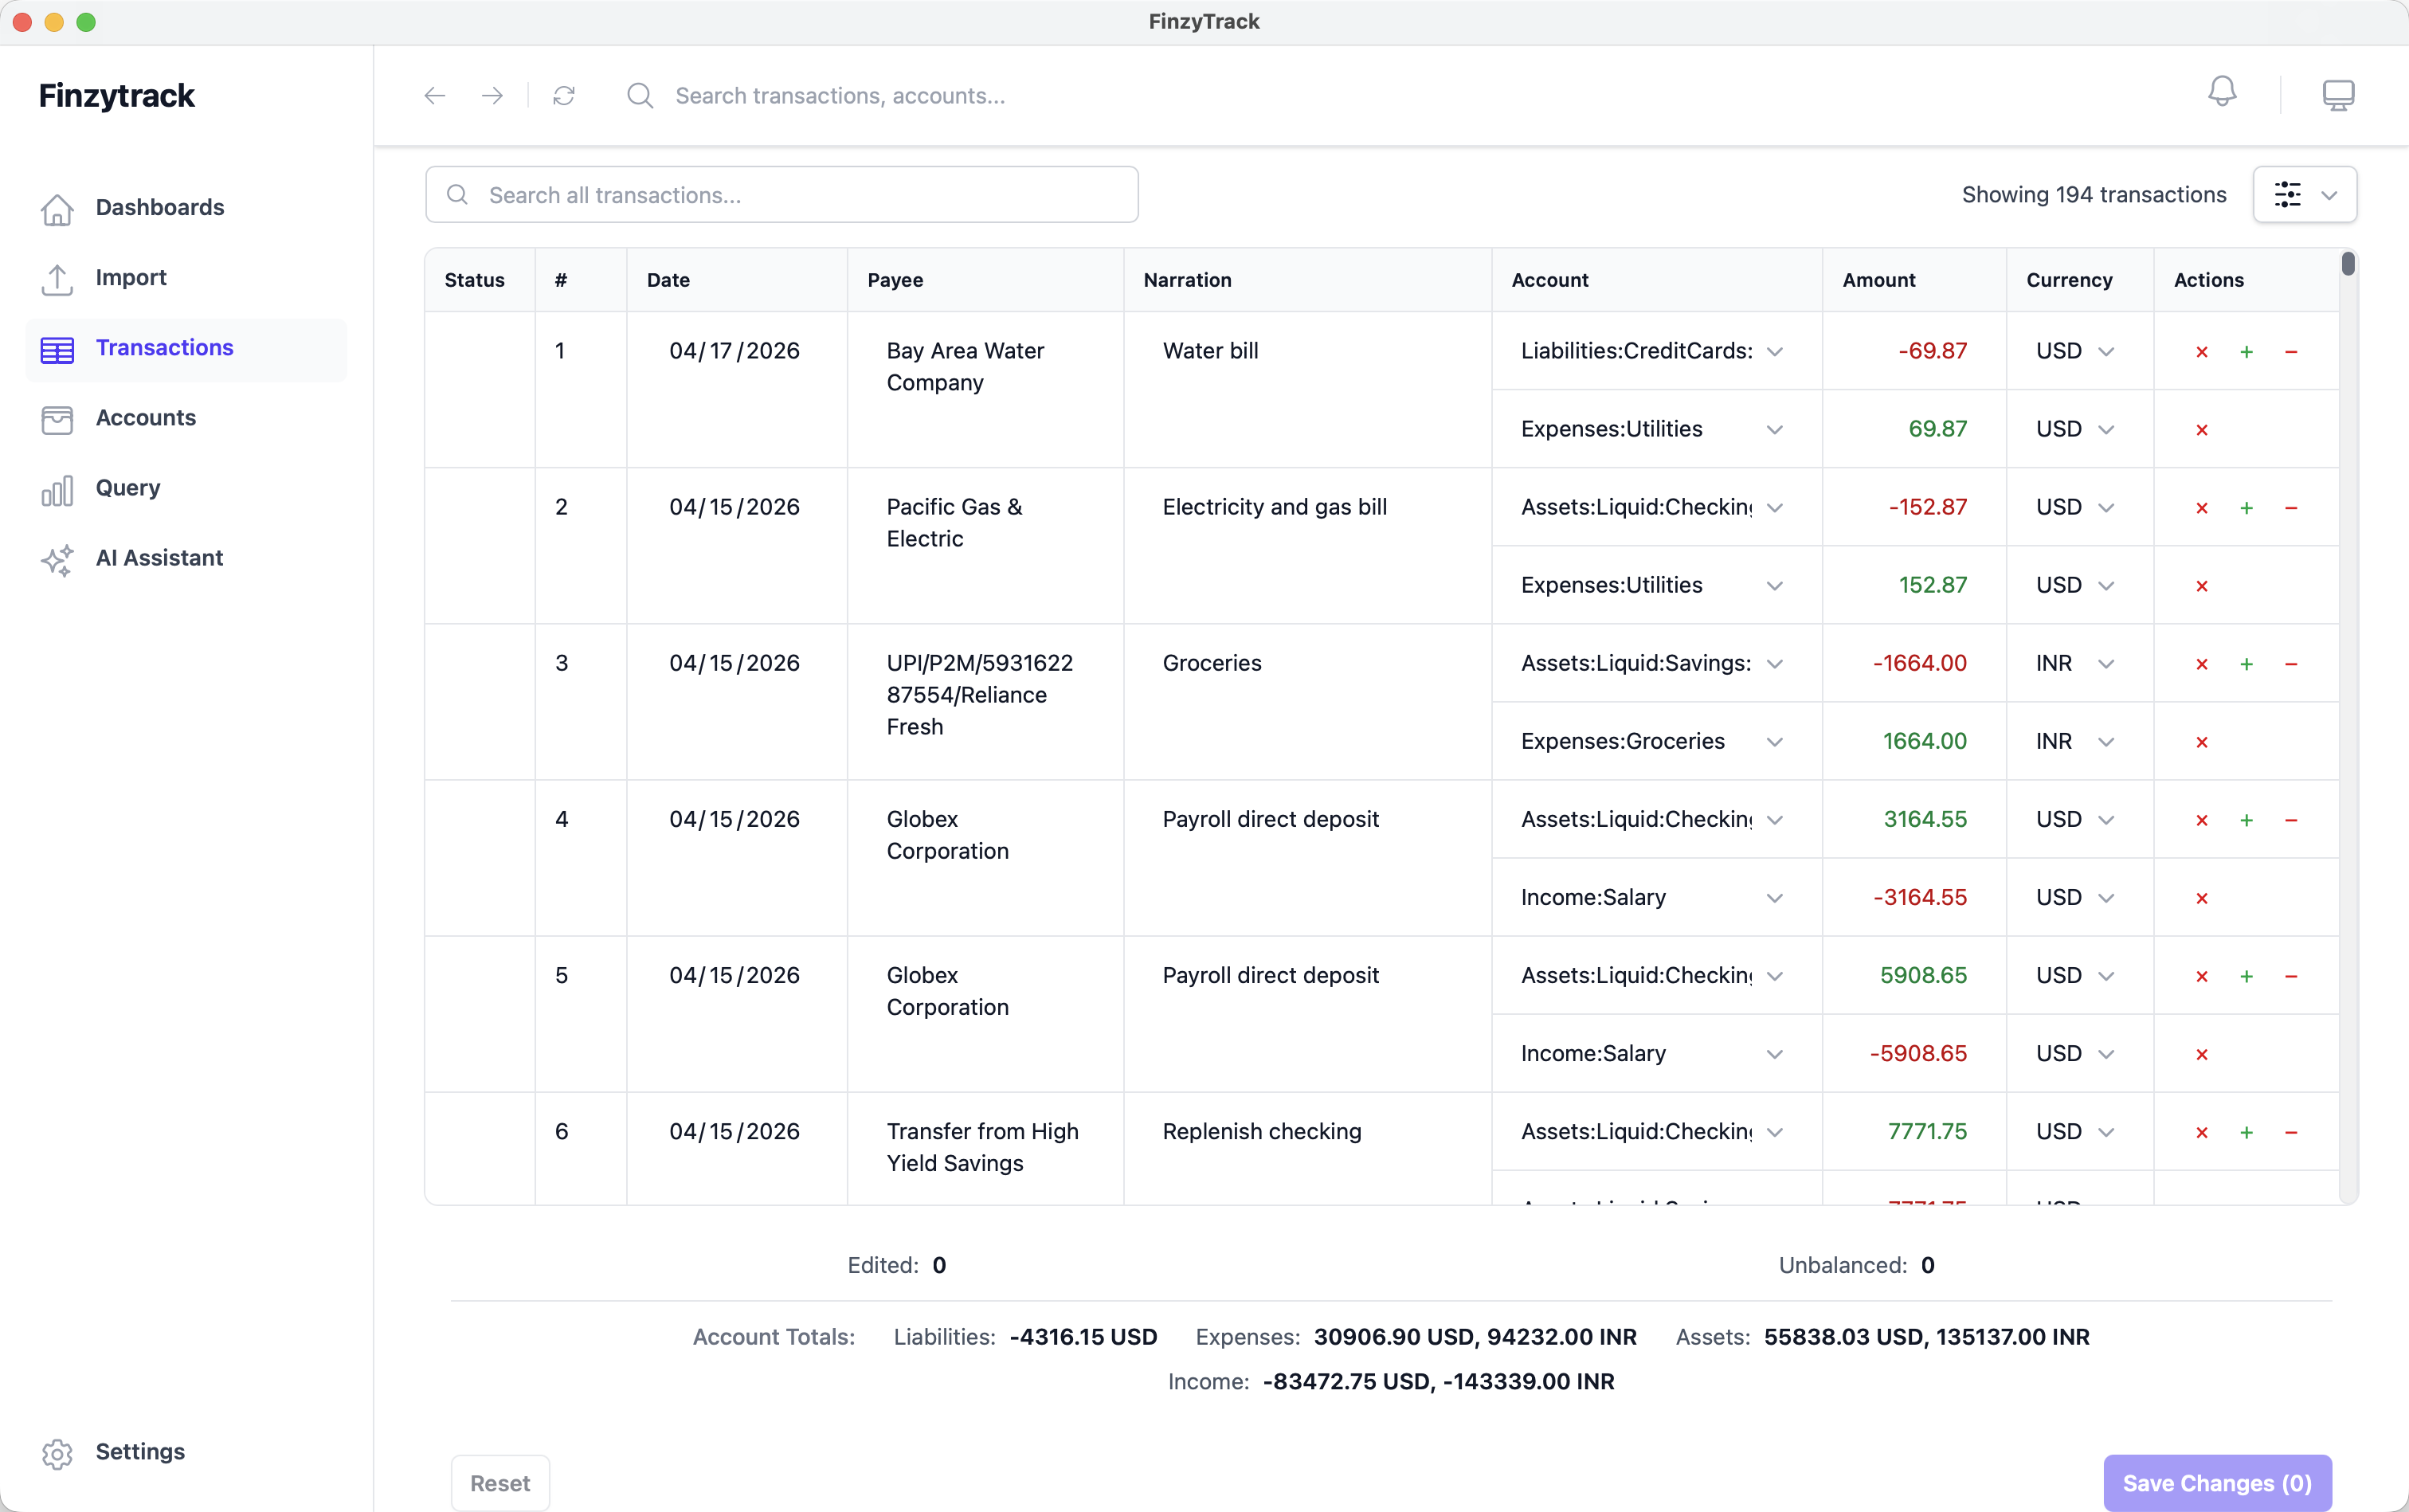Remove the Groceries transaction with the minus icon
2409x1512 pixels.
(x=2291, y=664)
